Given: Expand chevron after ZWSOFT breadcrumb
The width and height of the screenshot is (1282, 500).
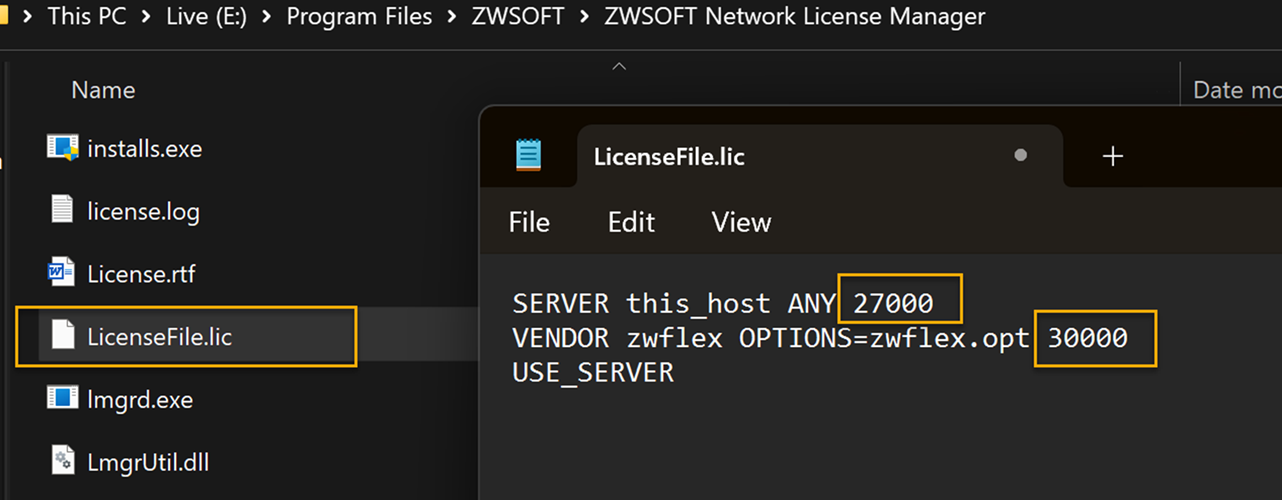Looking at the screenshot, I should 583,17.
